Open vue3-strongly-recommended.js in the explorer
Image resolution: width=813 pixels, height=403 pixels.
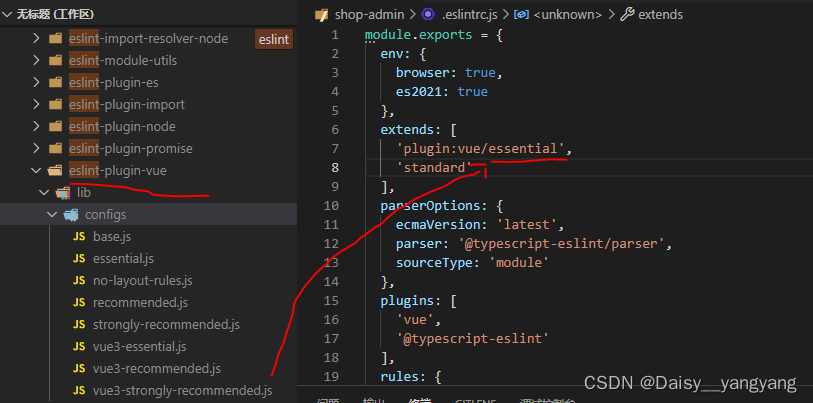click(183, 391)
